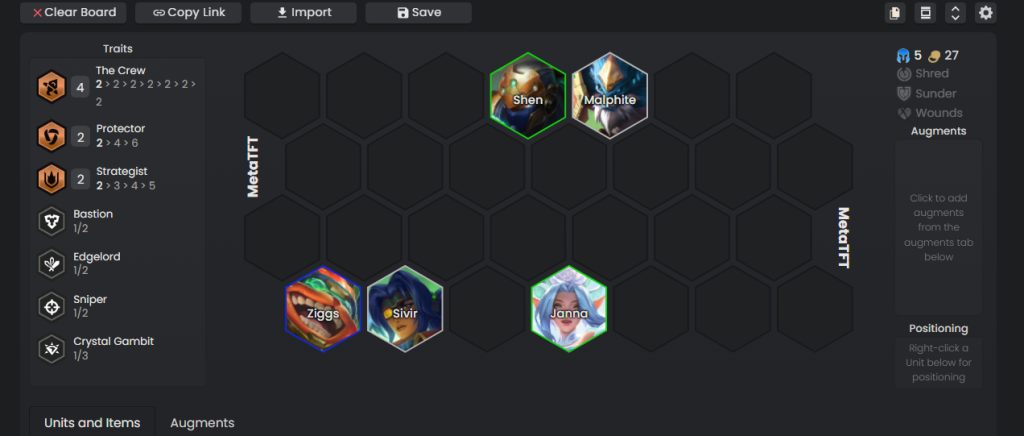Expand the up-down arrows collapse control
Viewport: 1024px width, 436px height.
(955, 12)
